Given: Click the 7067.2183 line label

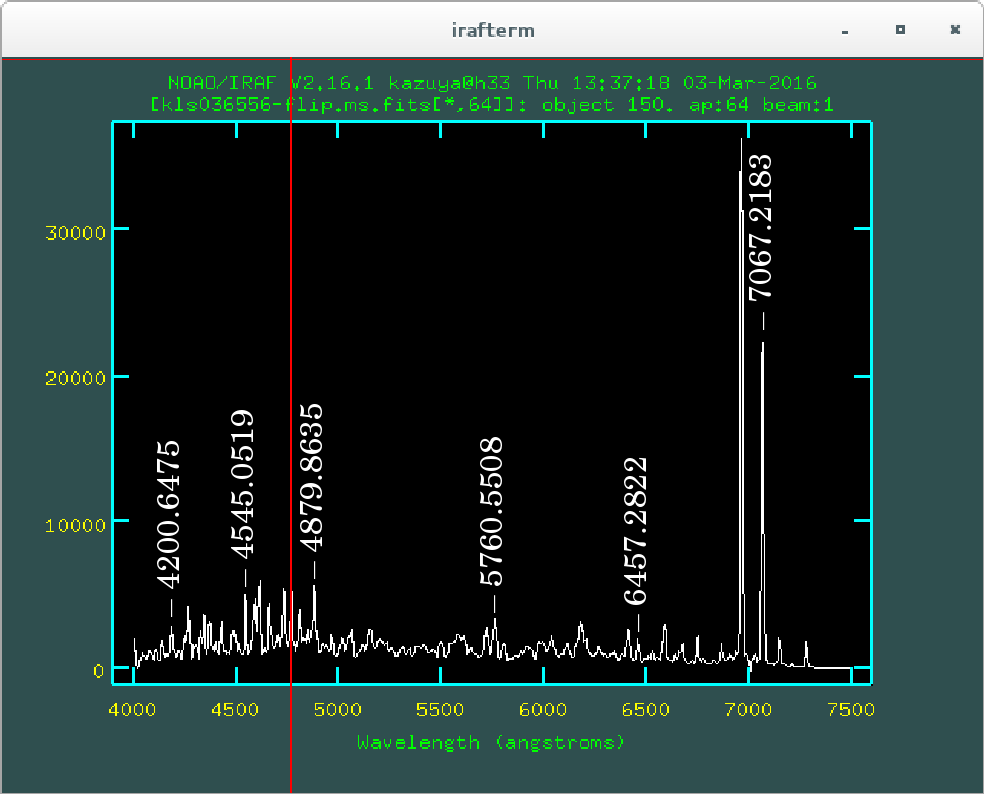Looking at the screenshot, I should 760,228.
